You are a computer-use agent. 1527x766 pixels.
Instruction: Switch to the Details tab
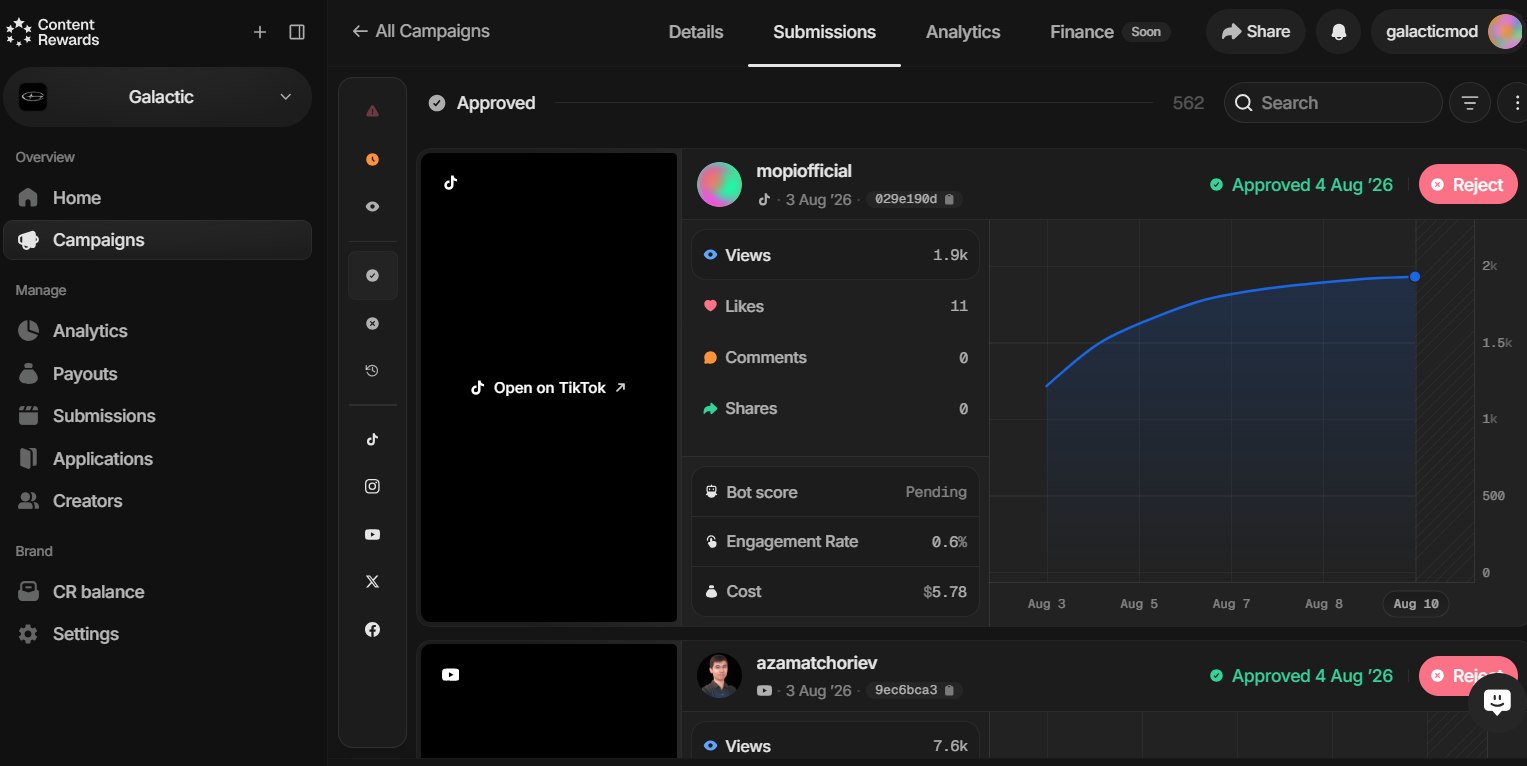point(696,32)
